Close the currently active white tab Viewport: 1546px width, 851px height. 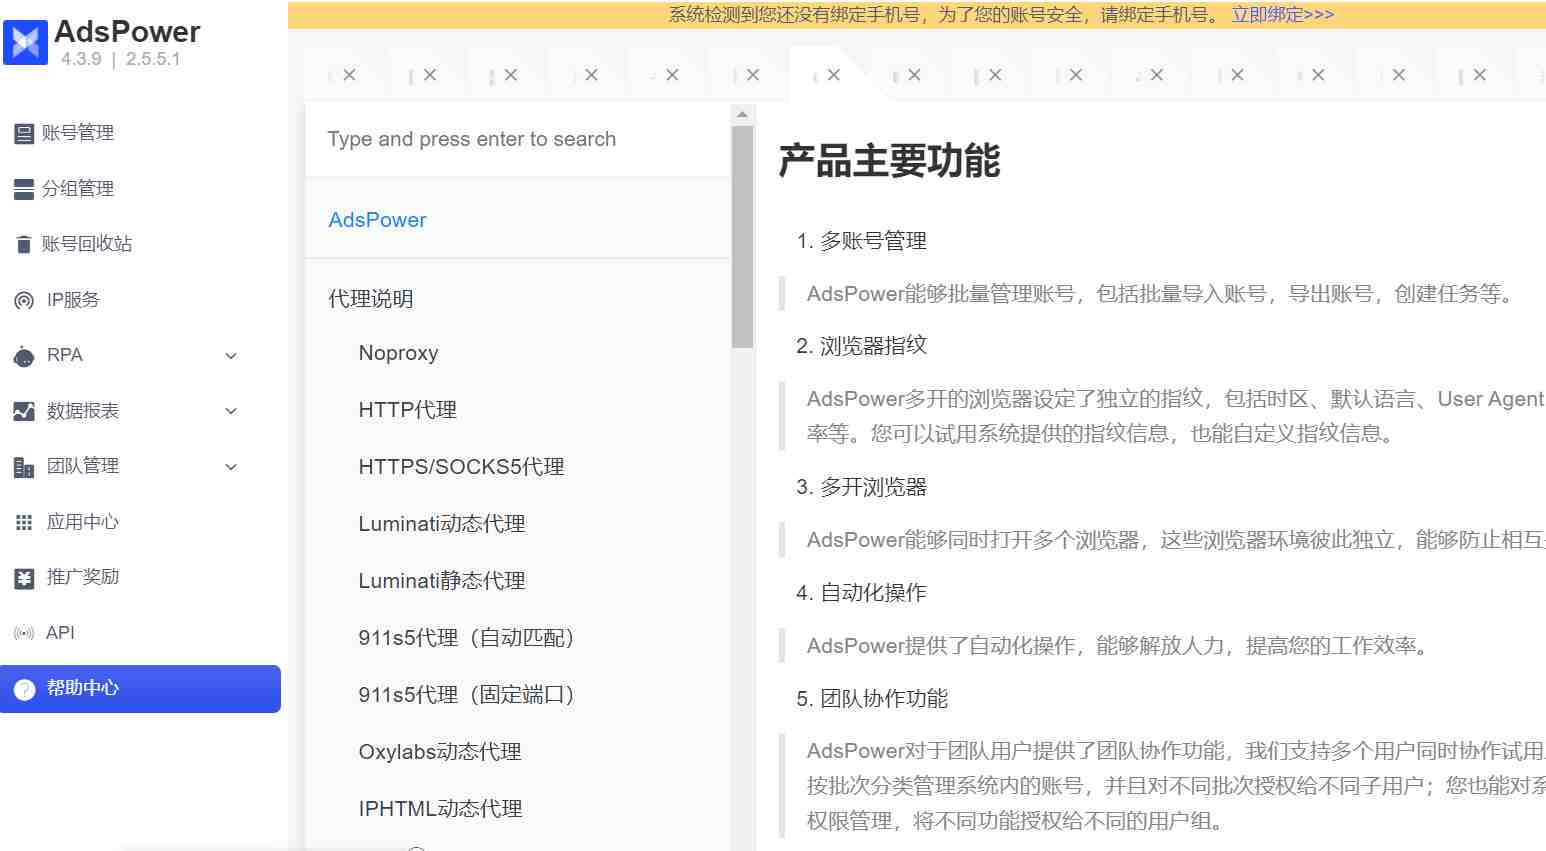click(834, 75)
